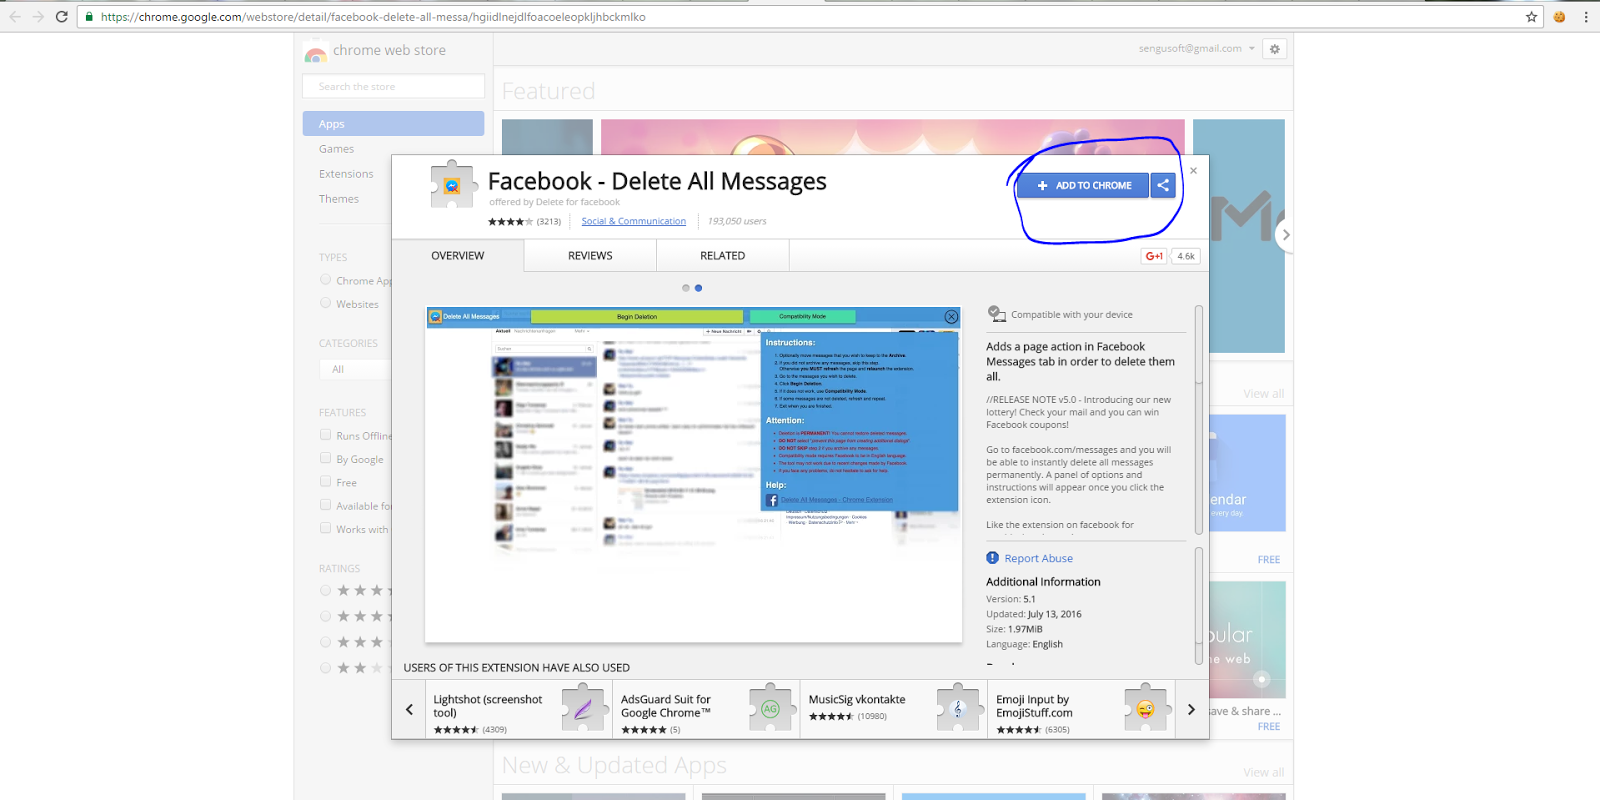1600x800 pixels.
Task: Go back to the previous page
Action: [x=14, y=17]
